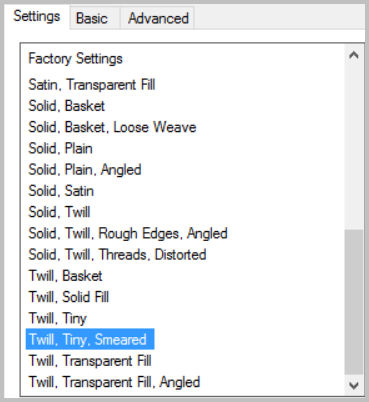Image resolution: width=369 pixels, height=402 pixels.
Task: Pick the Solid, Plain preset
Action: [x=60, y=148]
